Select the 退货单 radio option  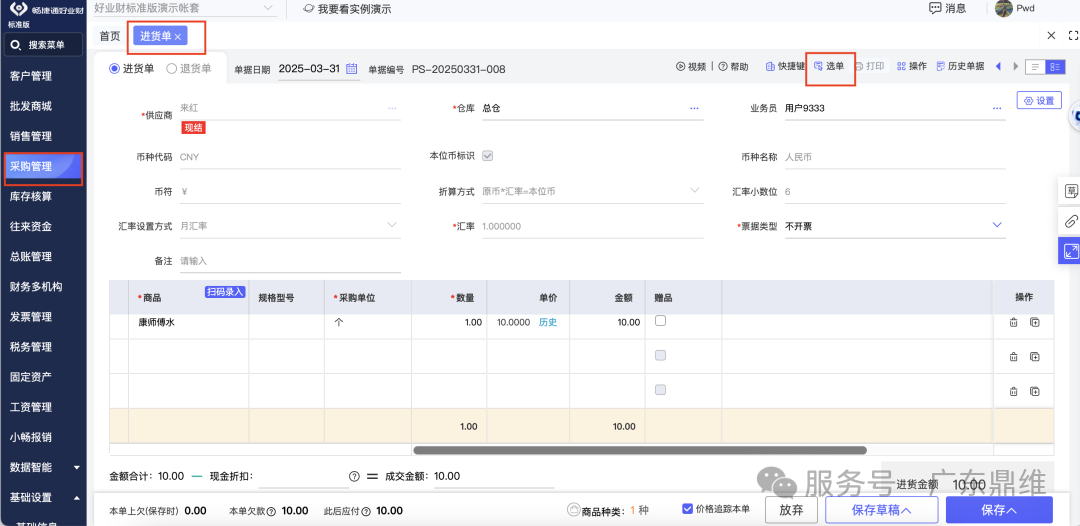pyautogui.click(x=173, y=69)
